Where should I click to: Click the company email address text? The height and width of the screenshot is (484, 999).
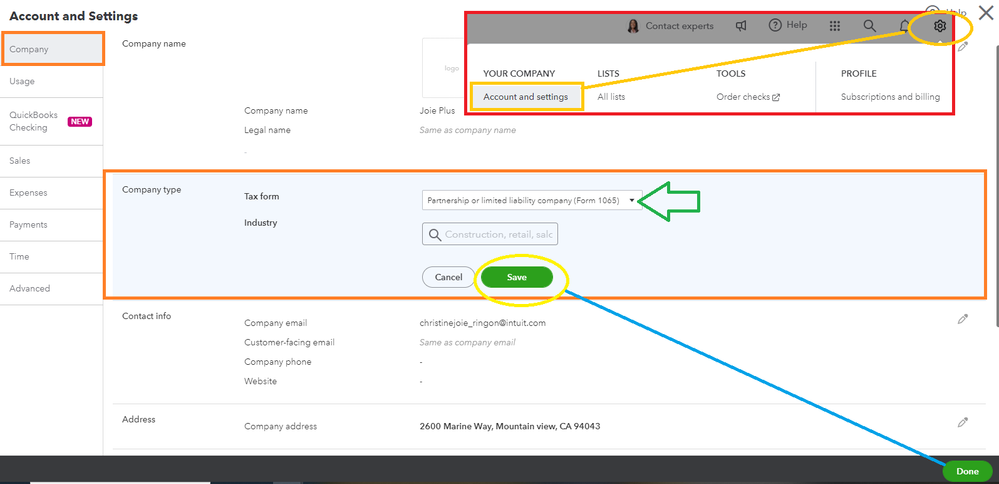(483, 323)
